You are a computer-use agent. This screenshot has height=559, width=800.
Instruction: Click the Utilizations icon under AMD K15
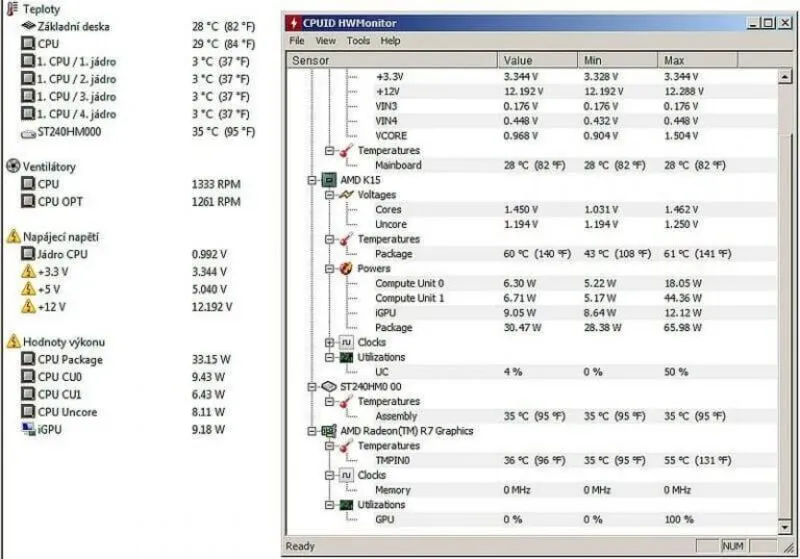[x=346, y=358]
